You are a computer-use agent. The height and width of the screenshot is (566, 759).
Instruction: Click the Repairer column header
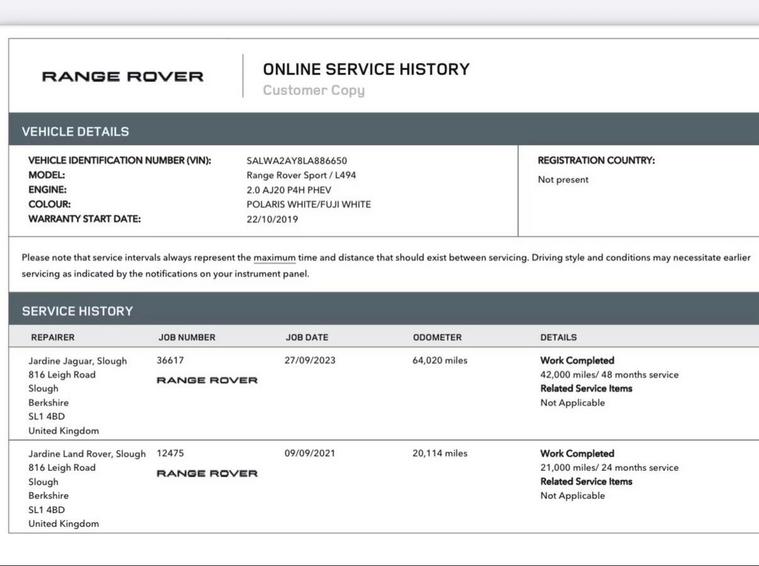(52, 338)
